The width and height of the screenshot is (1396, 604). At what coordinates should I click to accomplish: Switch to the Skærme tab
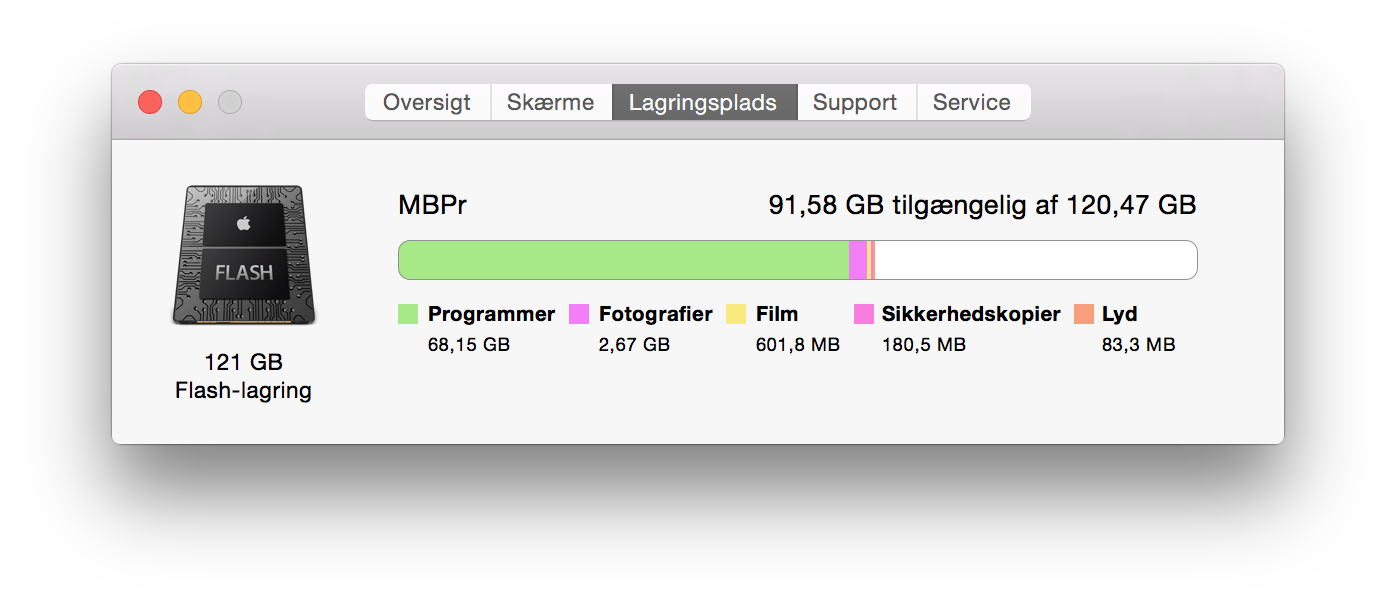coord(551,102)
